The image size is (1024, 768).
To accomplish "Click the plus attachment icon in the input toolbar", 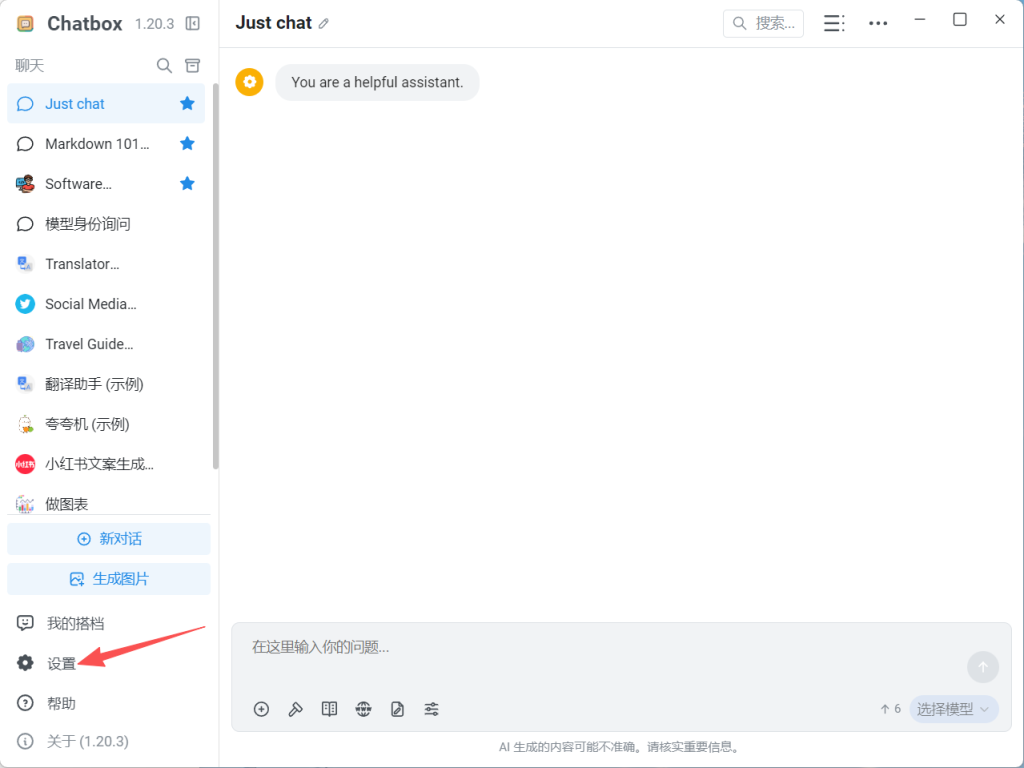I will pyautogui.click(x=261, y=709).
